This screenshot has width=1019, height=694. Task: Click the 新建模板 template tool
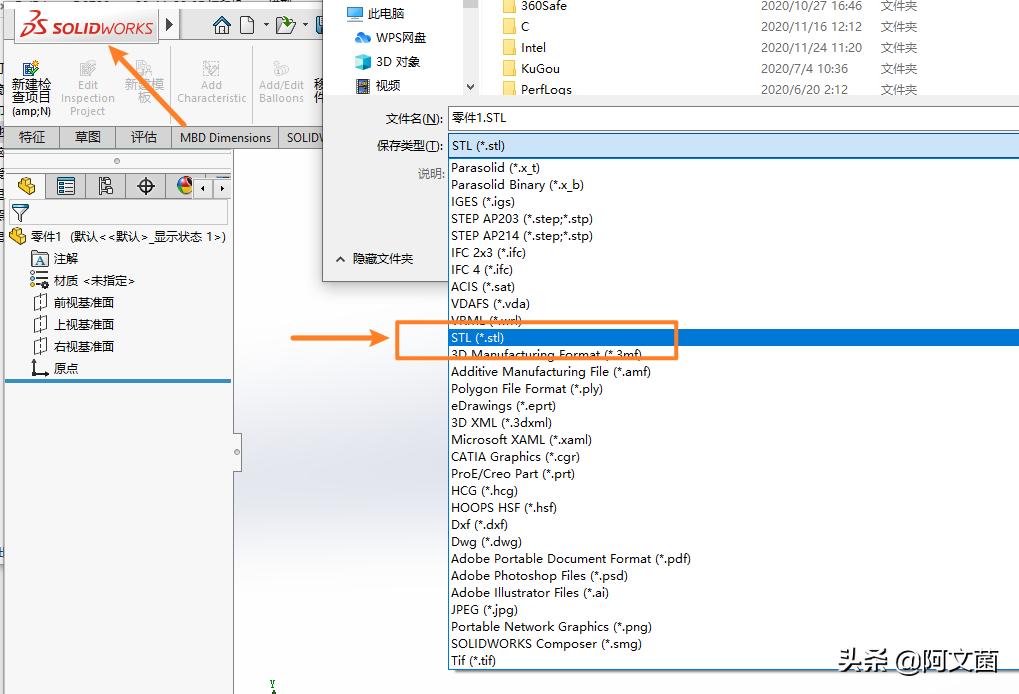(144, 82)
